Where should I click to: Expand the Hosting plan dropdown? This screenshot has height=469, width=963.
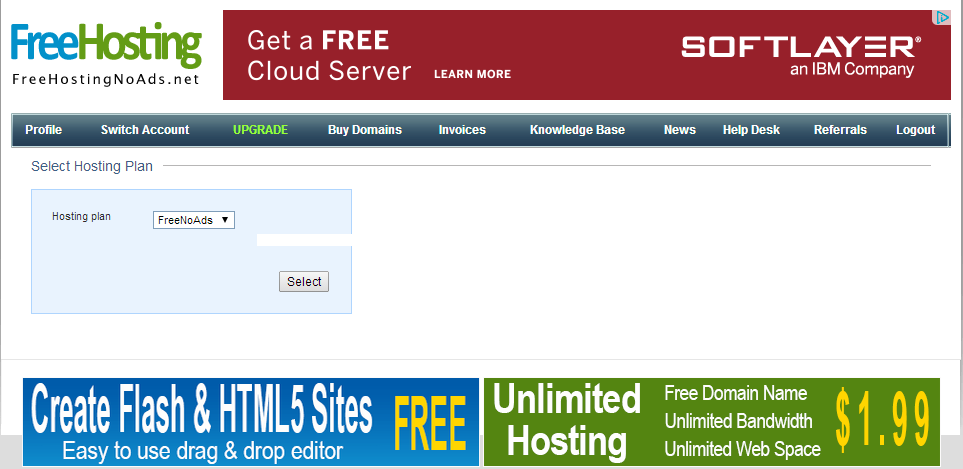tap(193, 220)
